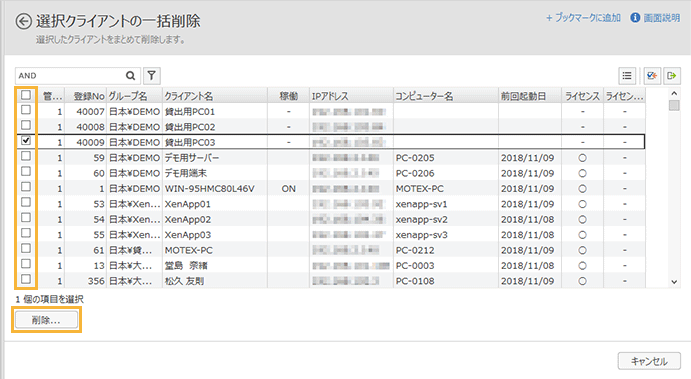
Task: Sort by the 前回起動日 column header
Action: [x=530, y=96]
